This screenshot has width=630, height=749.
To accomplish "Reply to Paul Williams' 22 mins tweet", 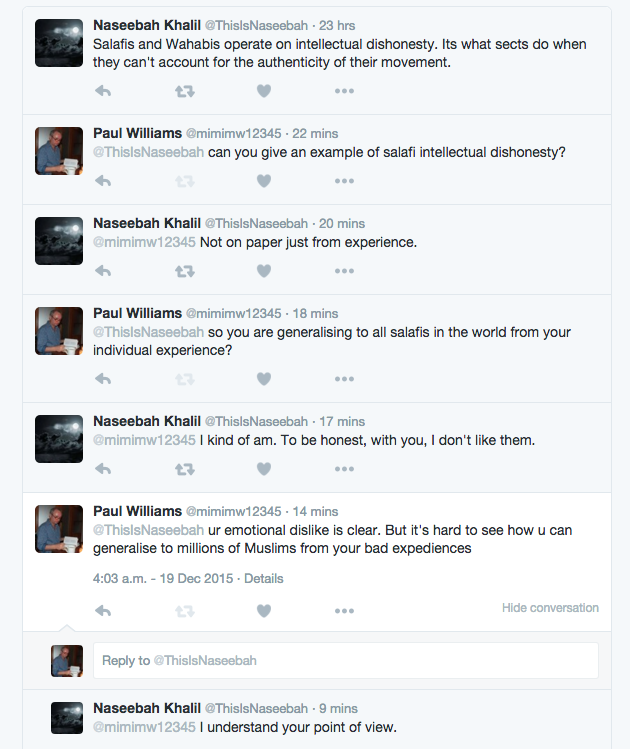I will pos(102,181).
